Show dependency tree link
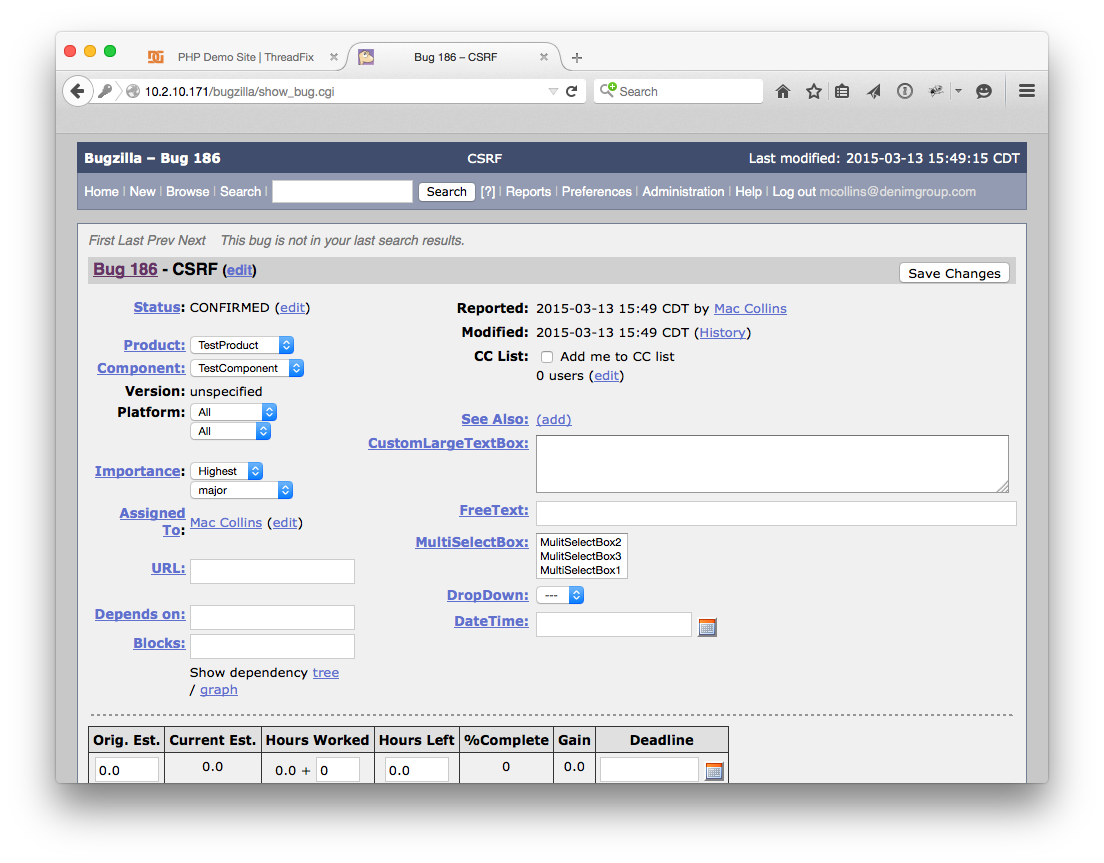The width and height of the screenshot is (1104, 863). click(x=325, y=673)
